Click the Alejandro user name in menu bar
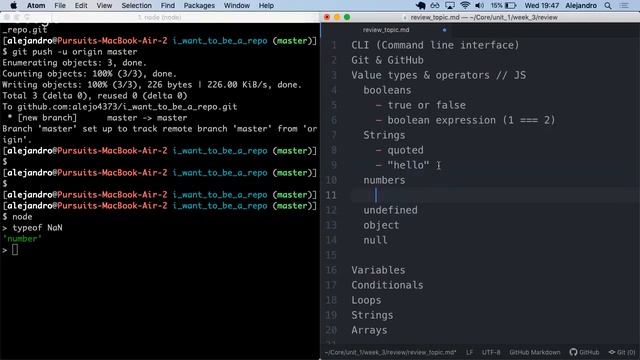Image resolution: width=640 pixels, height=360 pixels. click(x=581, y=5)
